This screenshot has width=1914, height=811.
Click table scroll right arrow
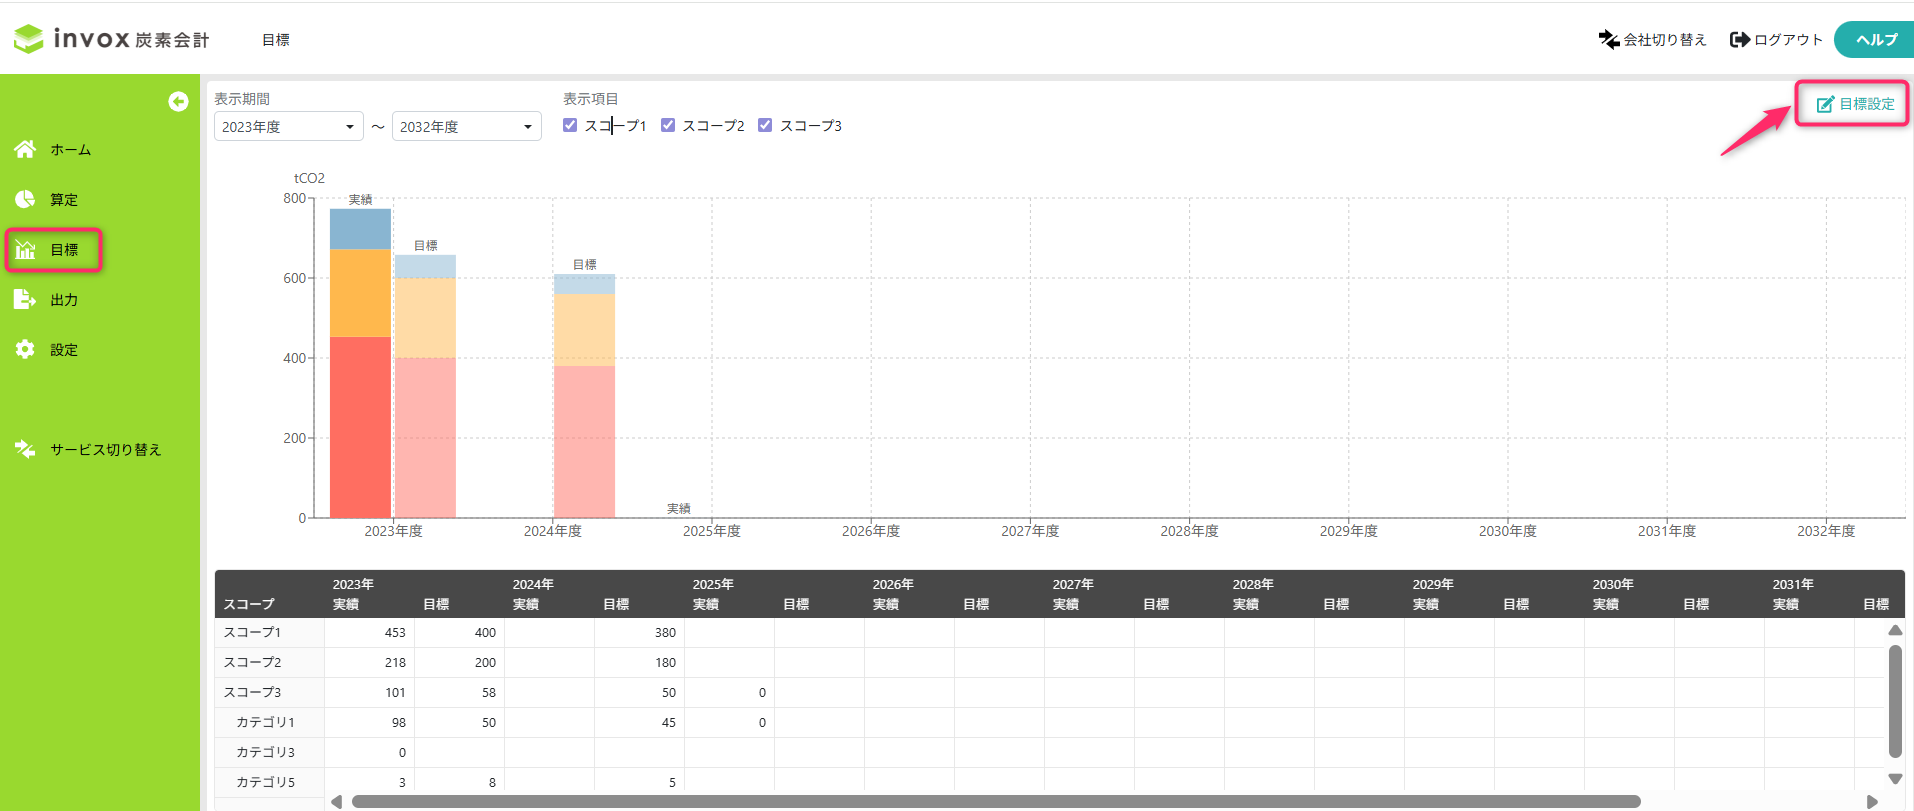coord(1873,801)
